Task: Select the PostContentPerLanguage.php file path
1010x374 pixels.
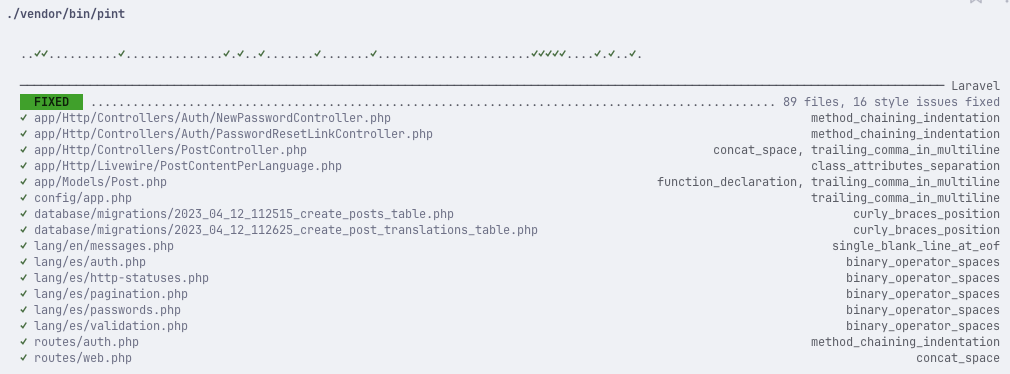Action: point(187,166)
